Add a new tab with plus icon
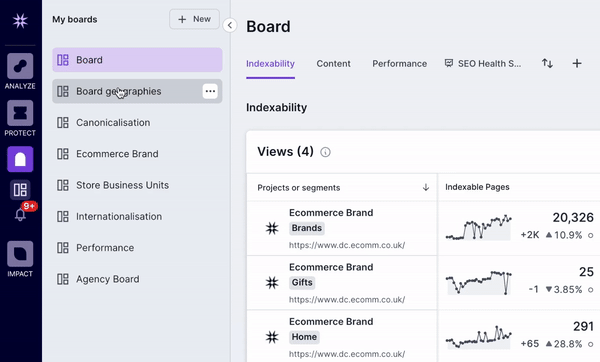This screenshot has height=362, width=600. tap(577, 63)
